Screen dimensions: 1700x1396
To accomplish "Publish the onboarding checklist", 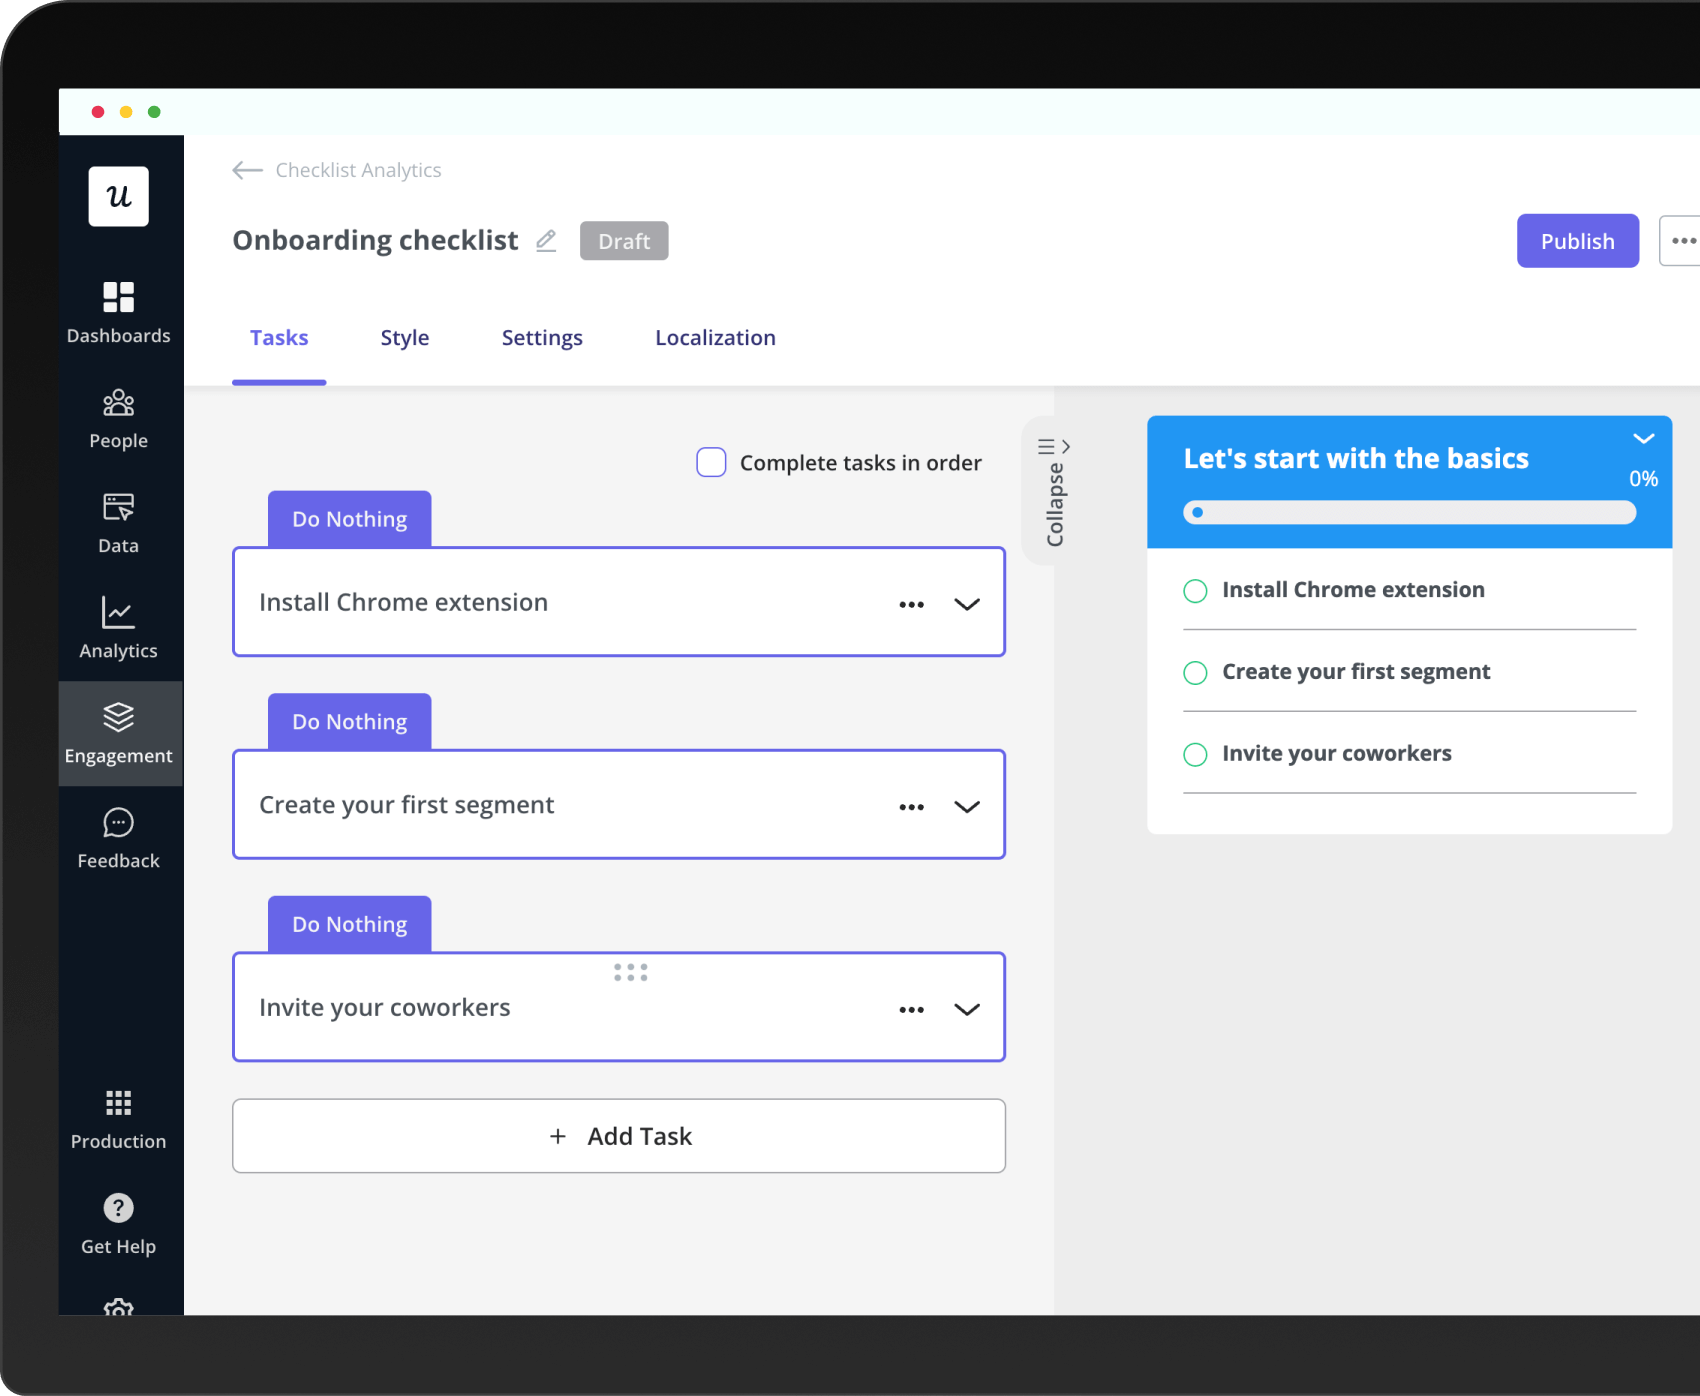I will (1577, 241).
